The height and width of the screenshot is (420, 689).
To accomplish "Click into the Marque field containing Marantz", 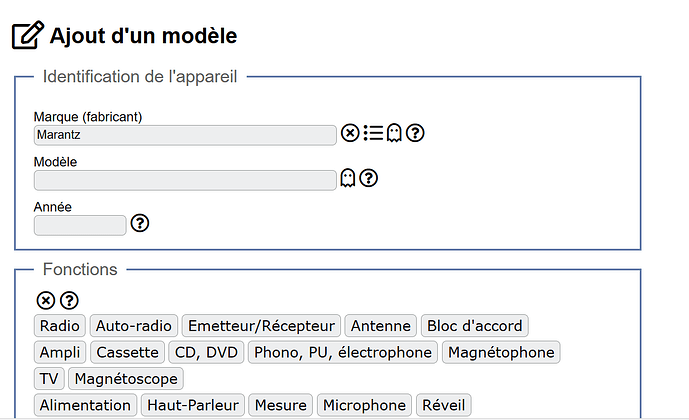I will click(x=185, y=135).
